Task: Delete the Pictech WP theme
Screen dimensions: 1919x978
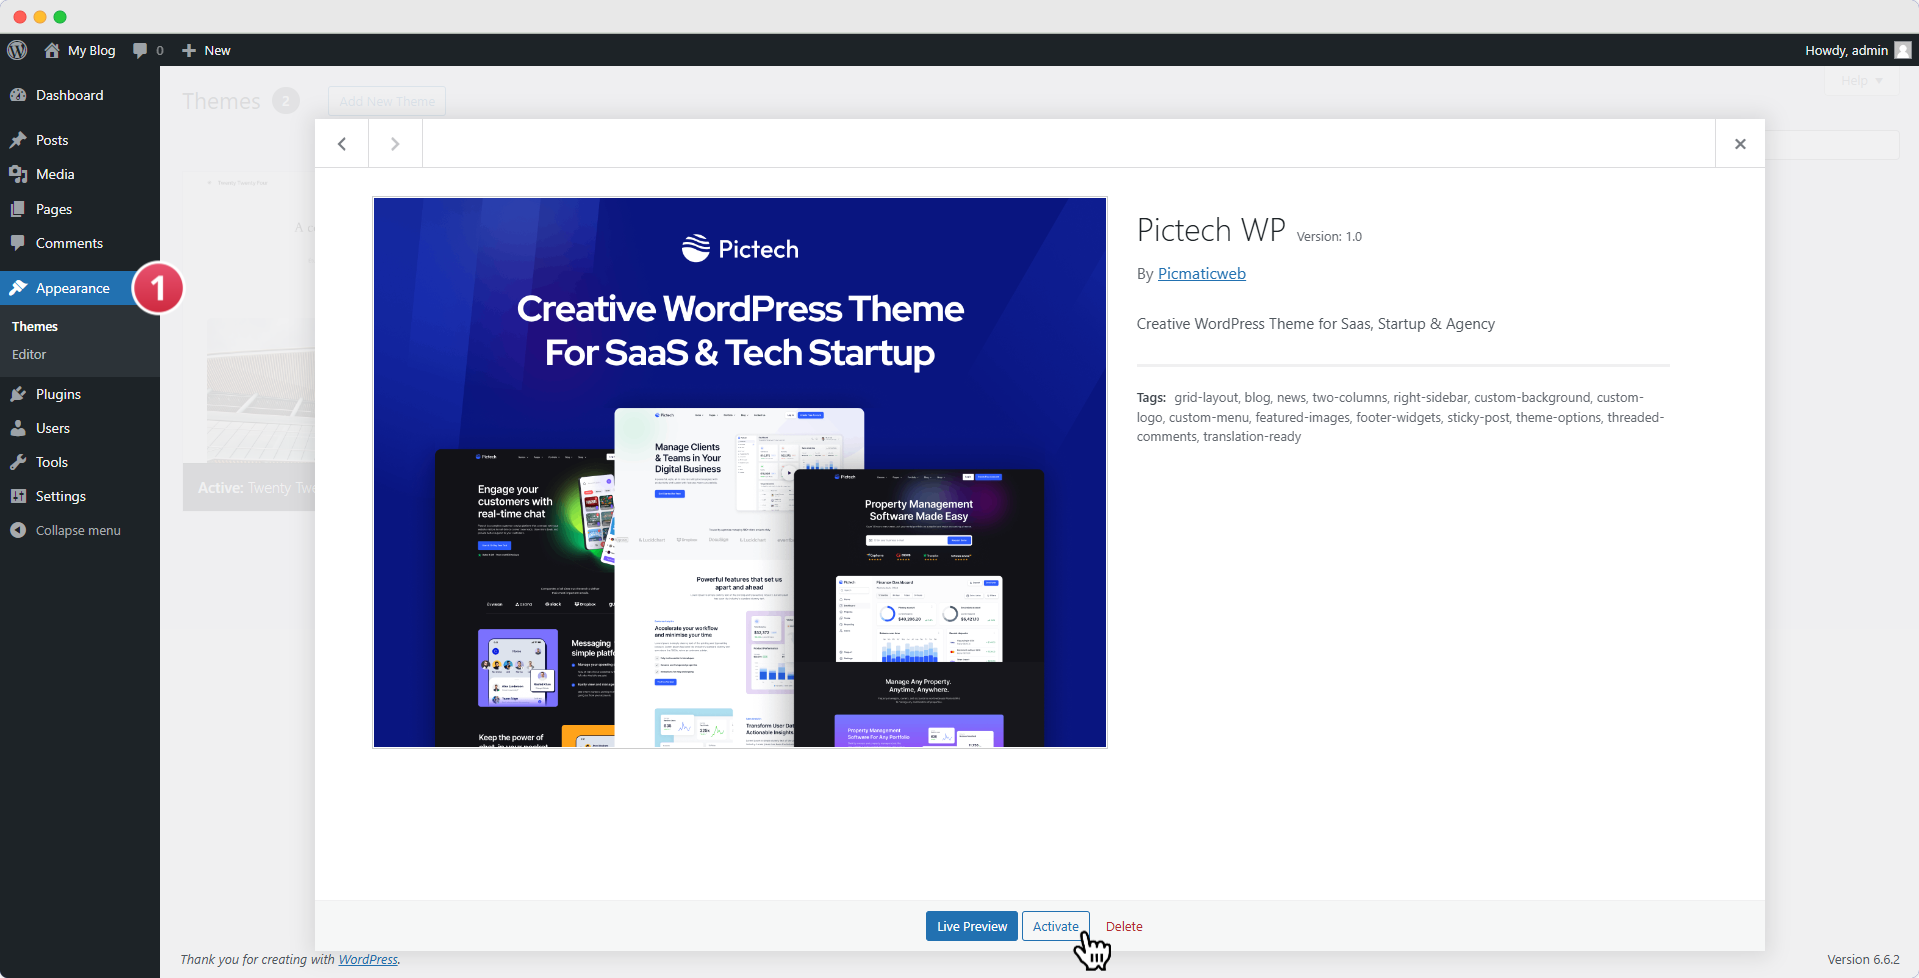Action: coord(1124,926)
